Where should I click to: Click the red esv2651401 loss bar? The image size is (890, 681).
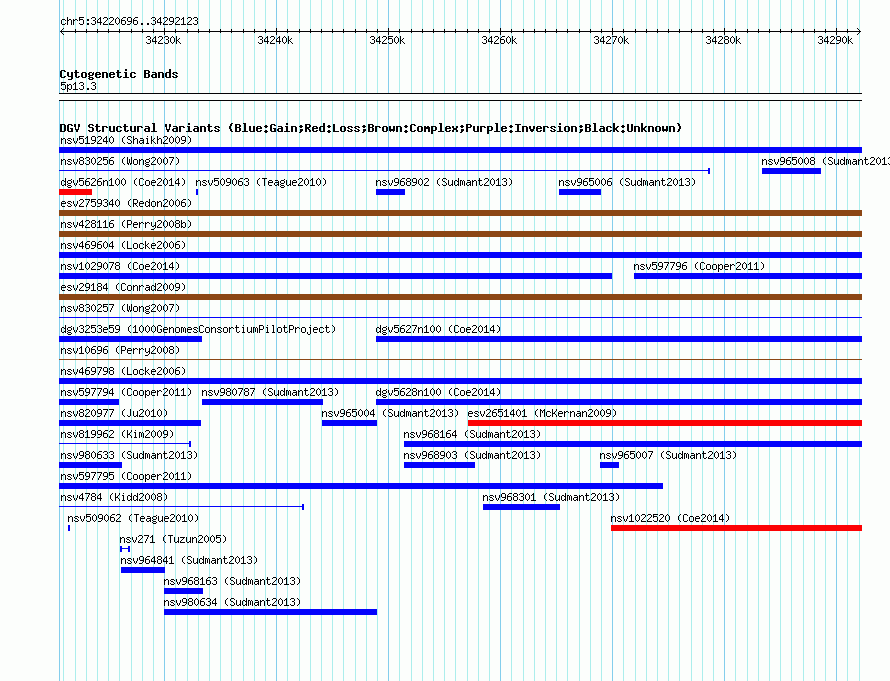[x=665, y=423]
